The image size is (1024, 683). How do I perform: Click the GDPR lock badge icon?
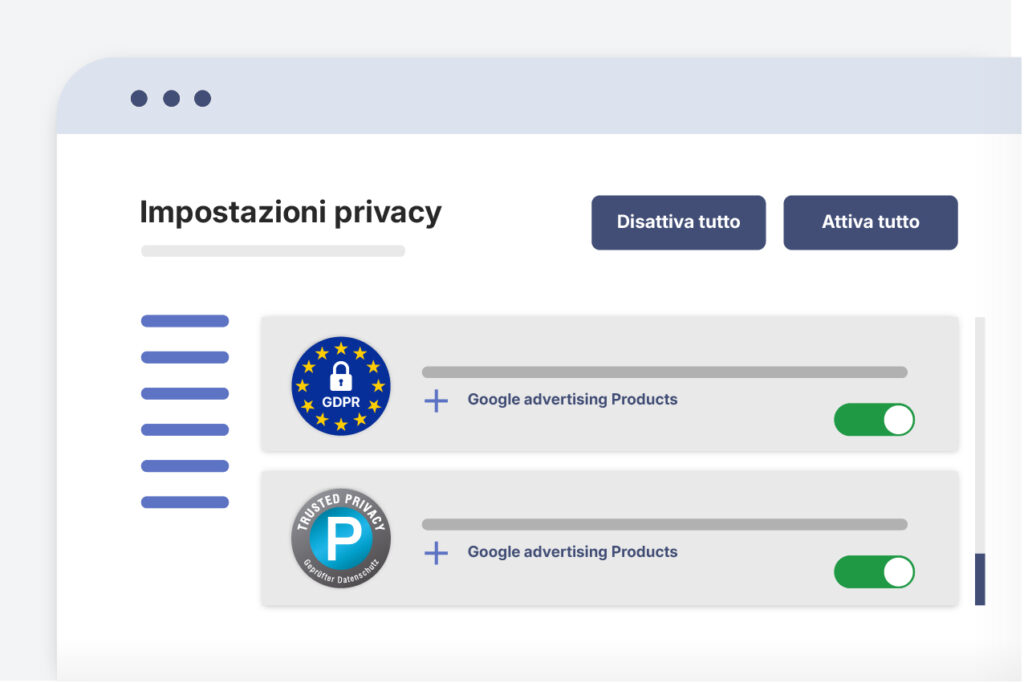(341, 386)
